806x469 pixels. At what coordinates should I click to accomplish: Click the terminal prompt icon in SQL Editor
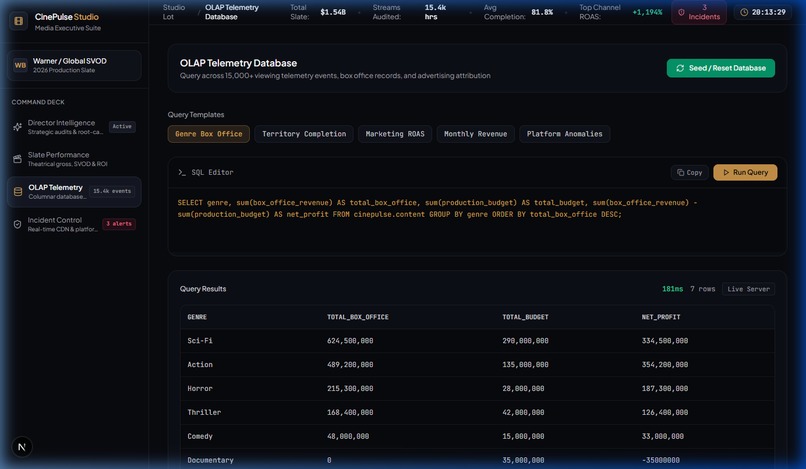(181, 172)
